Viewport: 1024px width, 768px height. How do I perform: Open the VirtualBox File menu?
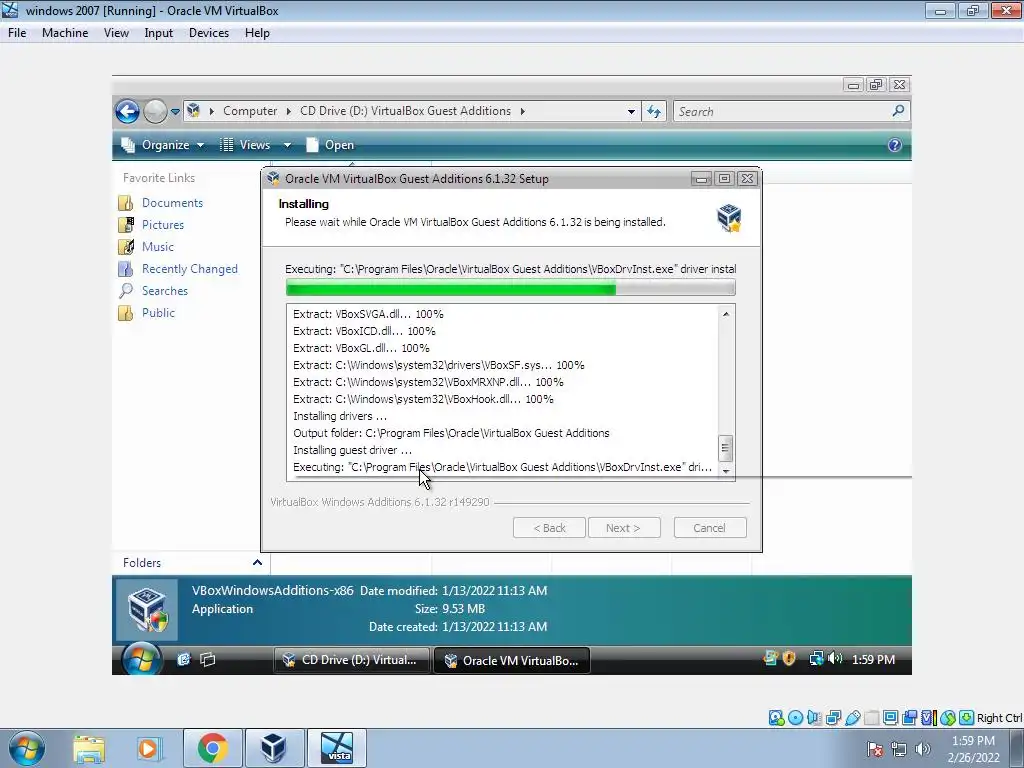tap(17, 33)
